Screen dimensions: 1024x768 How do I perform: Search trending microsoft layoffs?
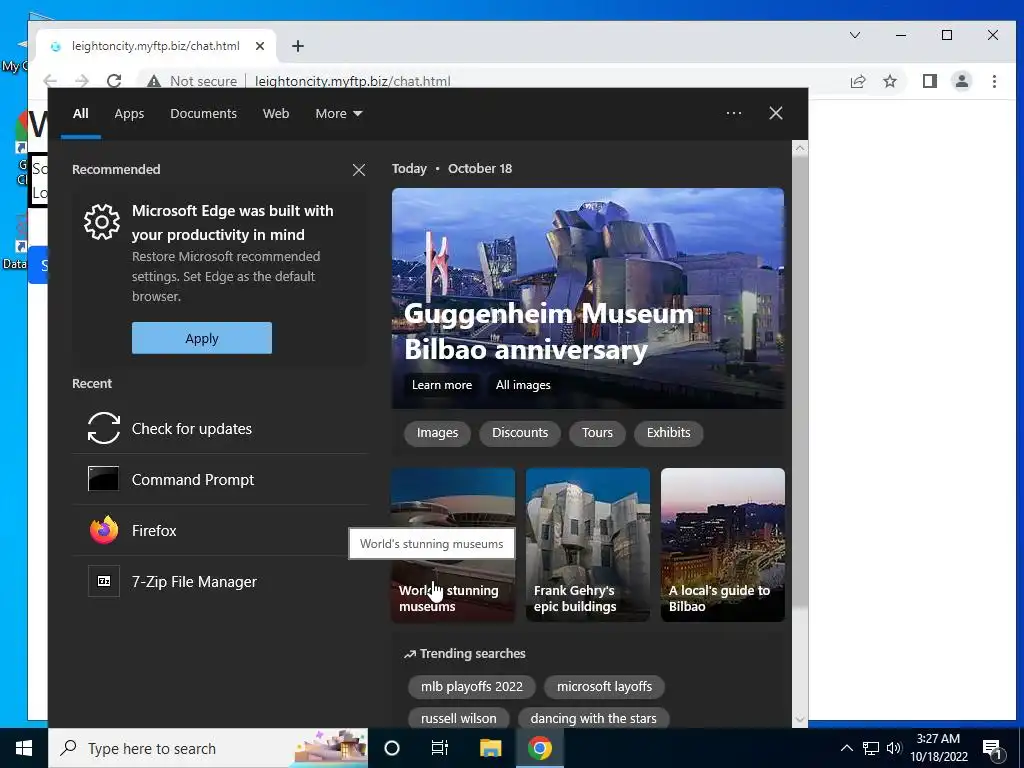[604, 686]
